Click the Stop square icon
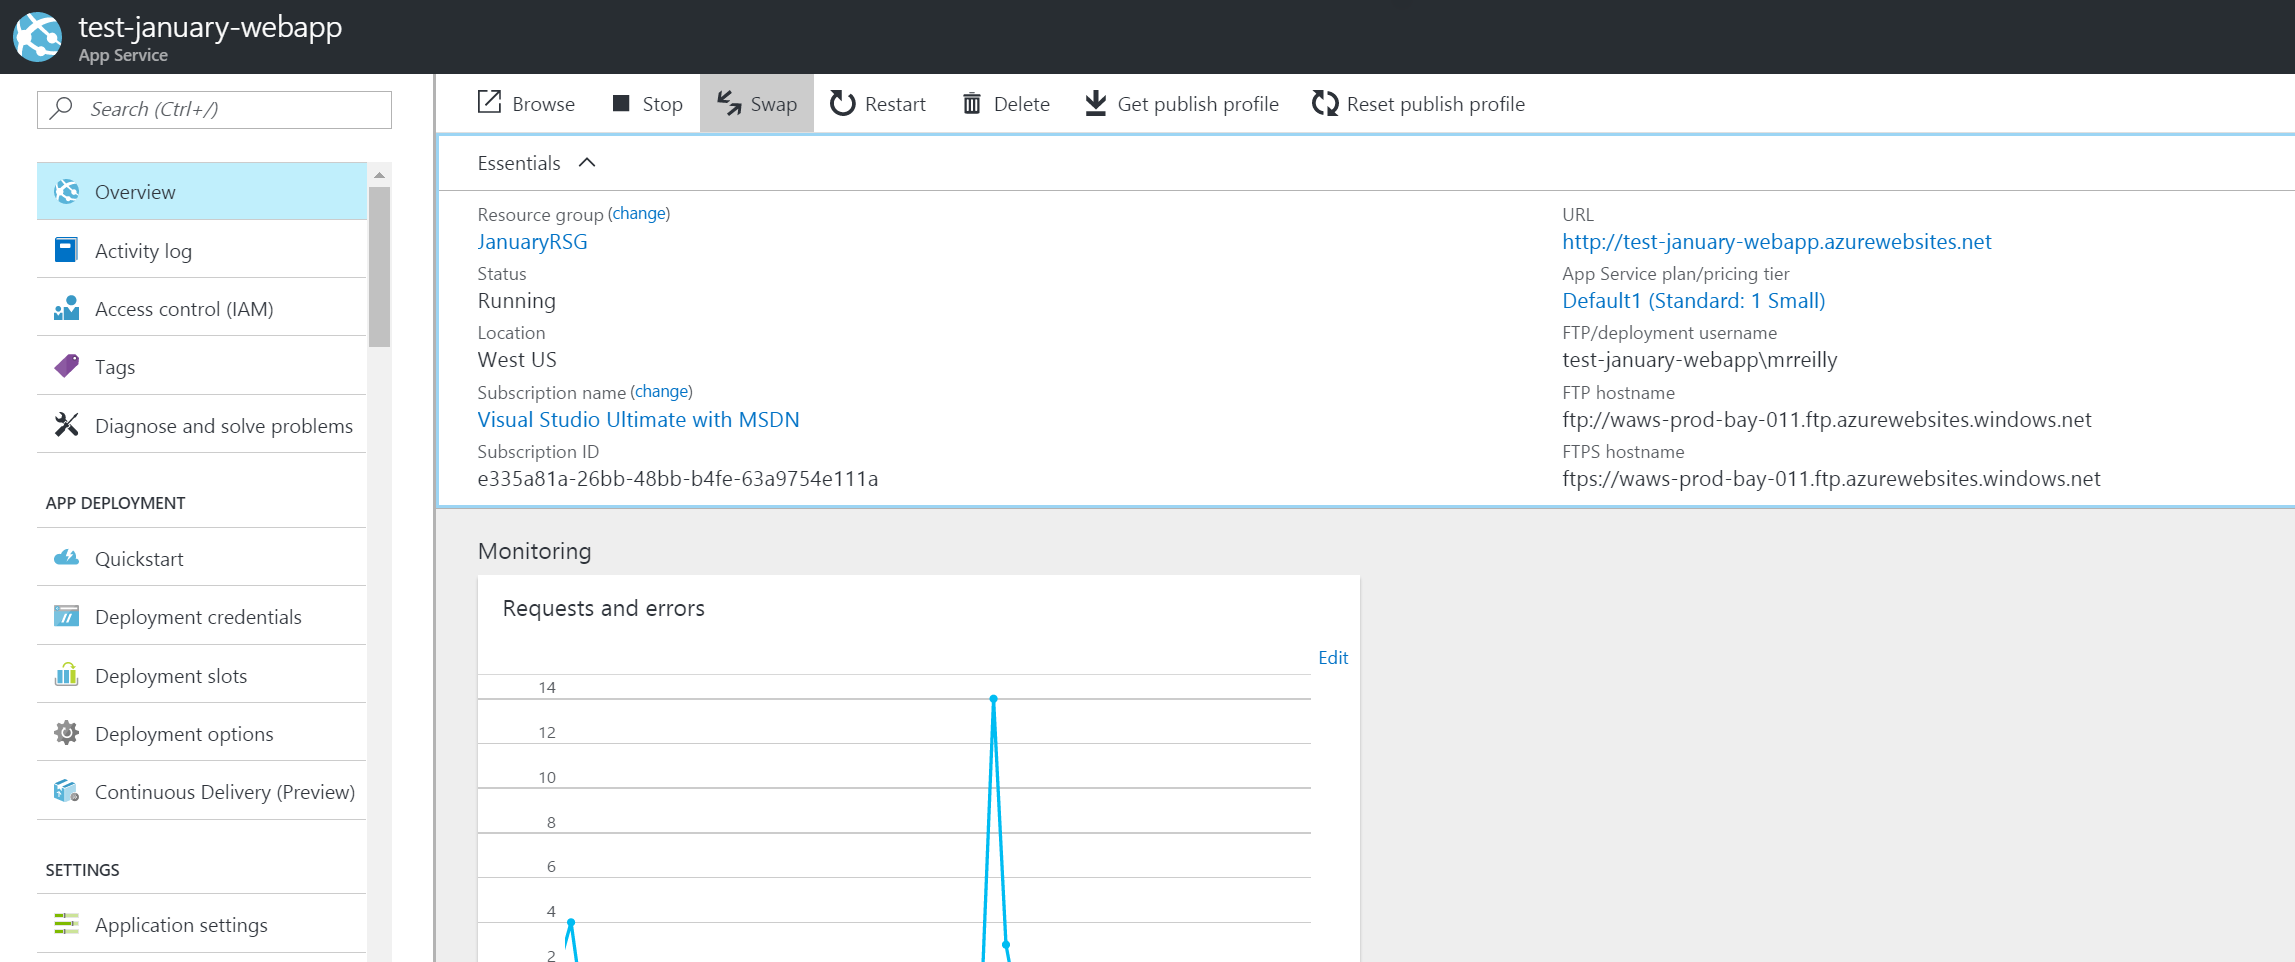The width and height of the screenshot is (2295, 962). [x=621, y=103]
